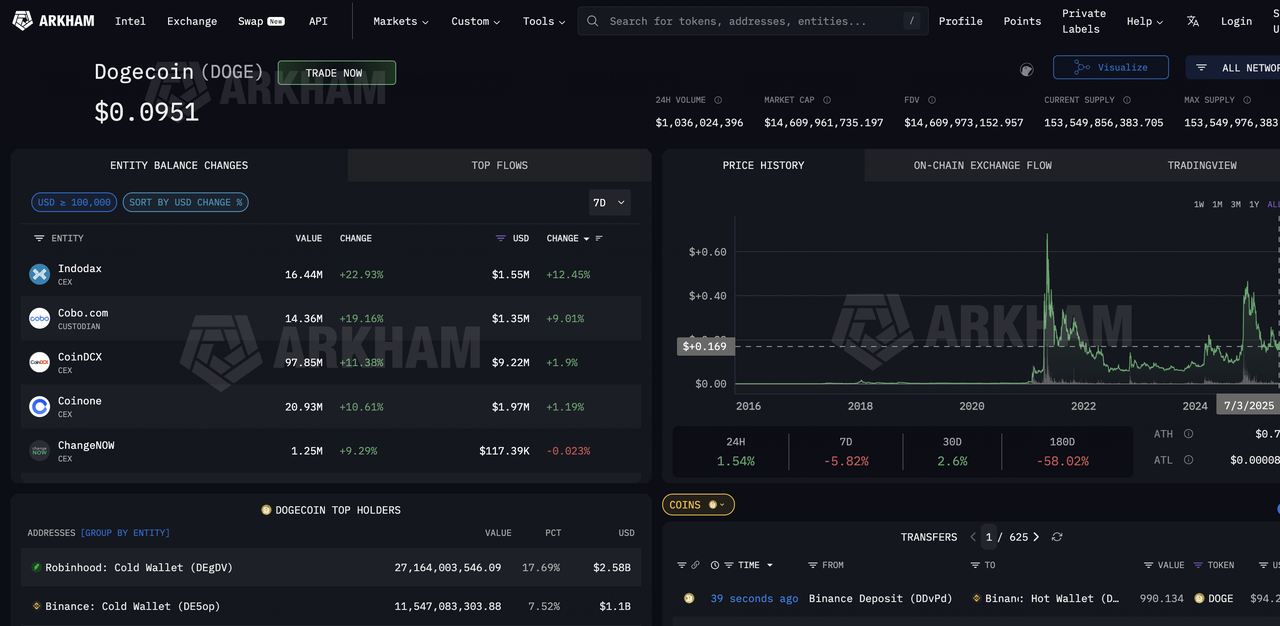Viewport: 1280px width, 626px height.
Task: Toggle the USD ≥ 100,000 filter chip
Action: click(74, 202)
